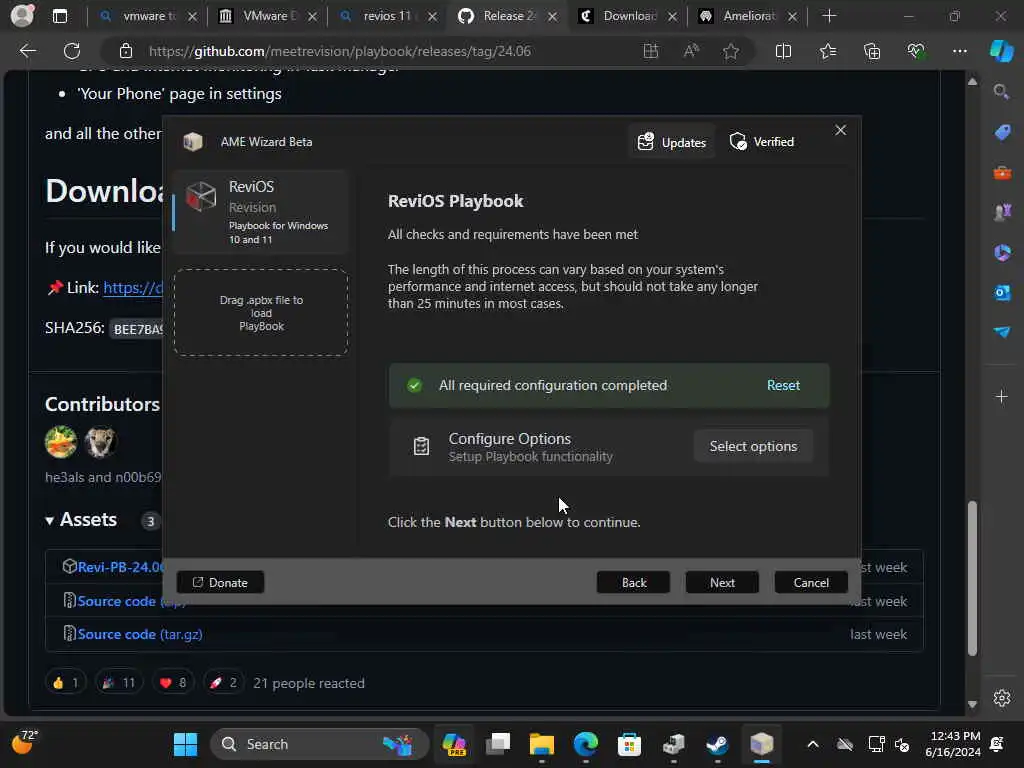
Task: Click the Donate button
Action: (x=220, y=583)
